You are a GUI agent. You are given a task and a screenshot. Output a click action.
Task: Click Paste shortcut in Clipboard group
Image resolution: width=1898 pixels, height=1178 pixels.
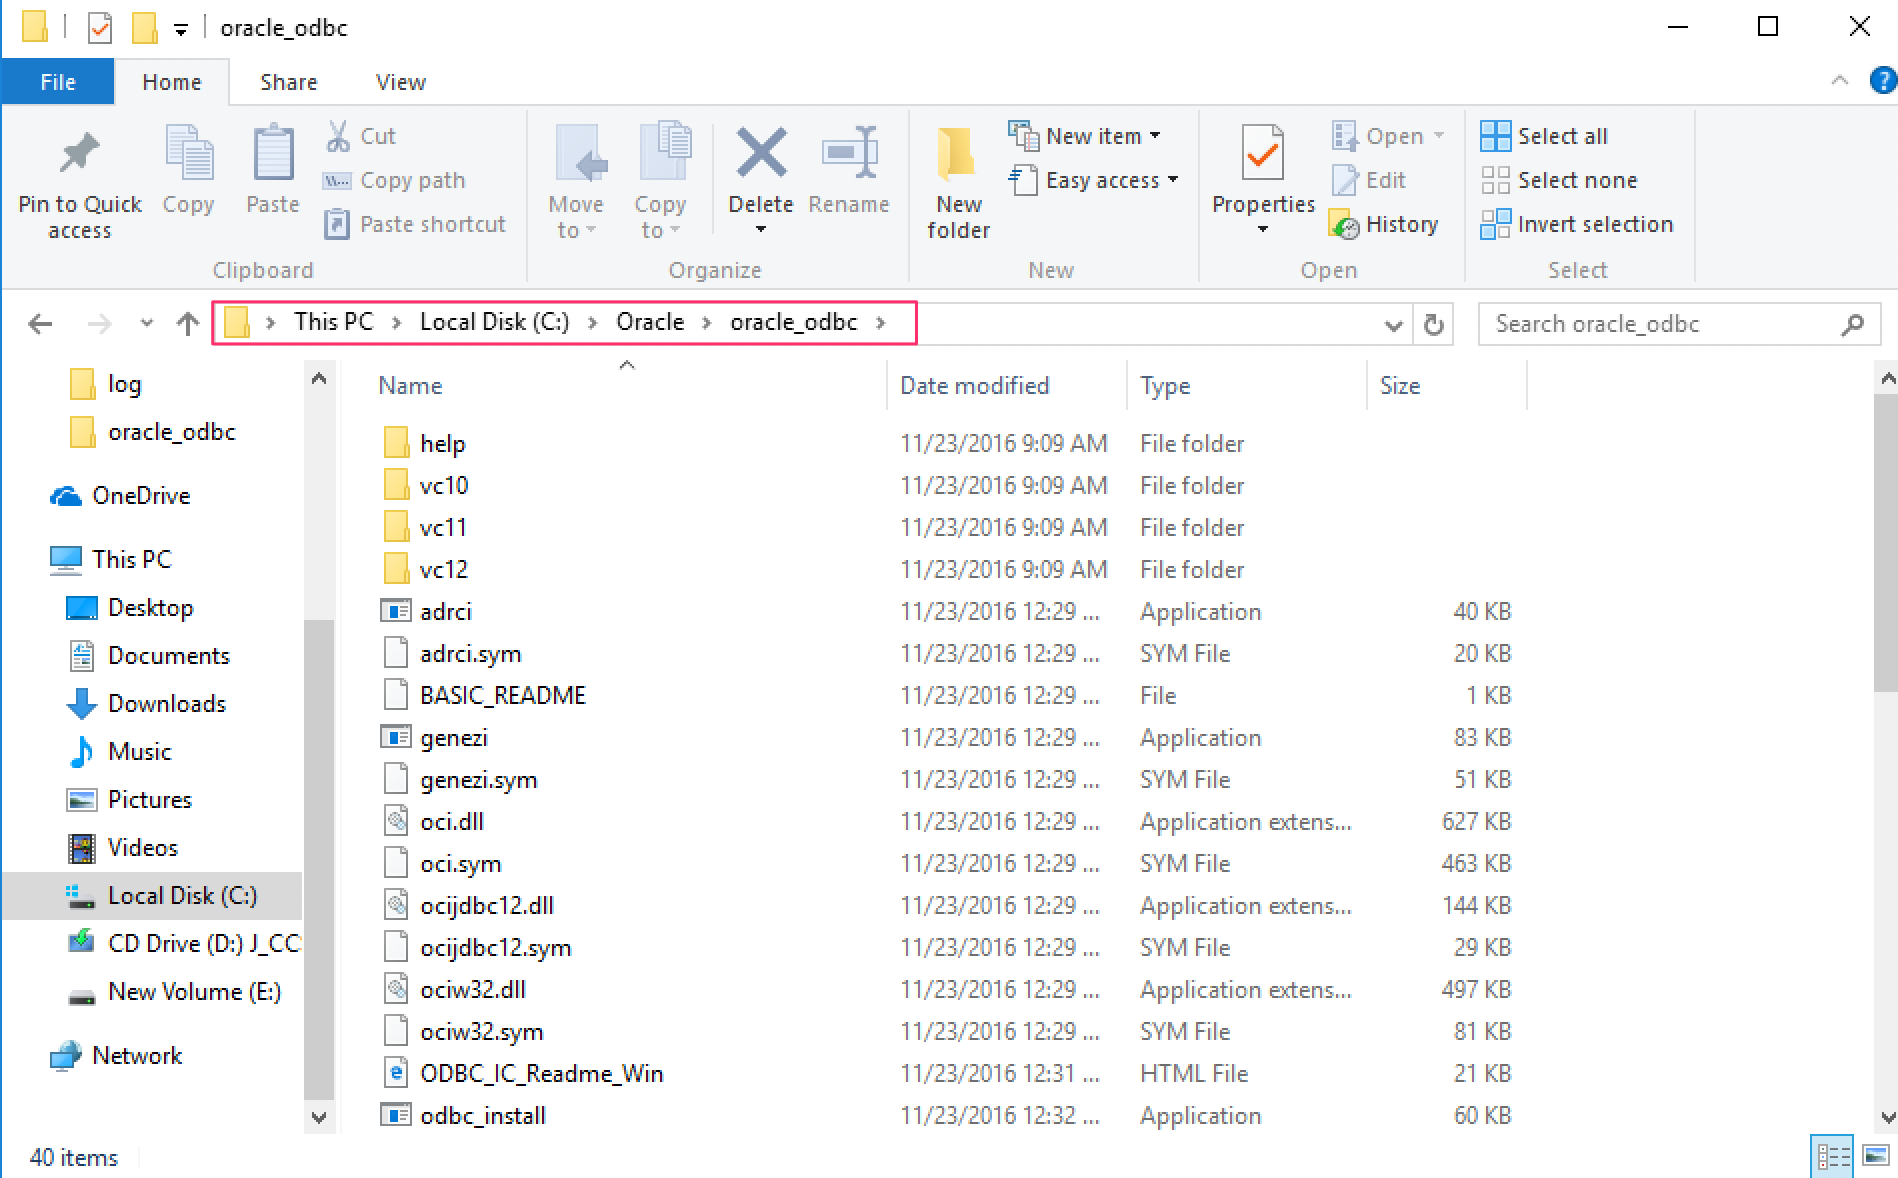click(x=415, y=224)
